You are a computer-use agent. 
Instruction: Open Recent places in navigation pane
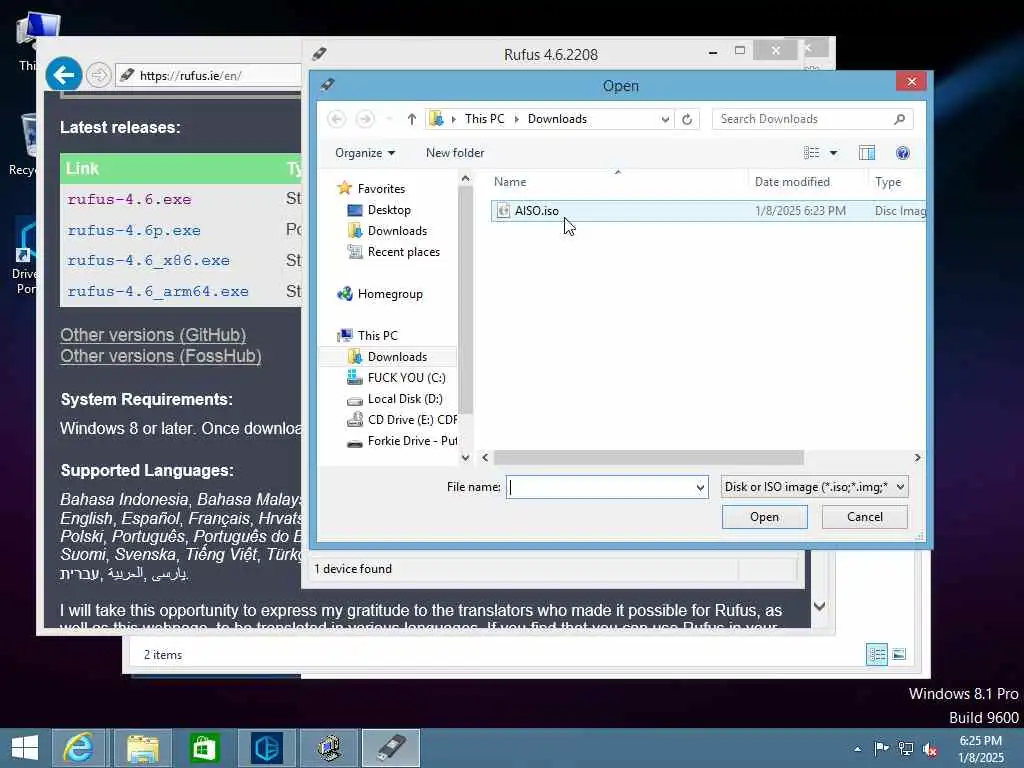[403, 252]
